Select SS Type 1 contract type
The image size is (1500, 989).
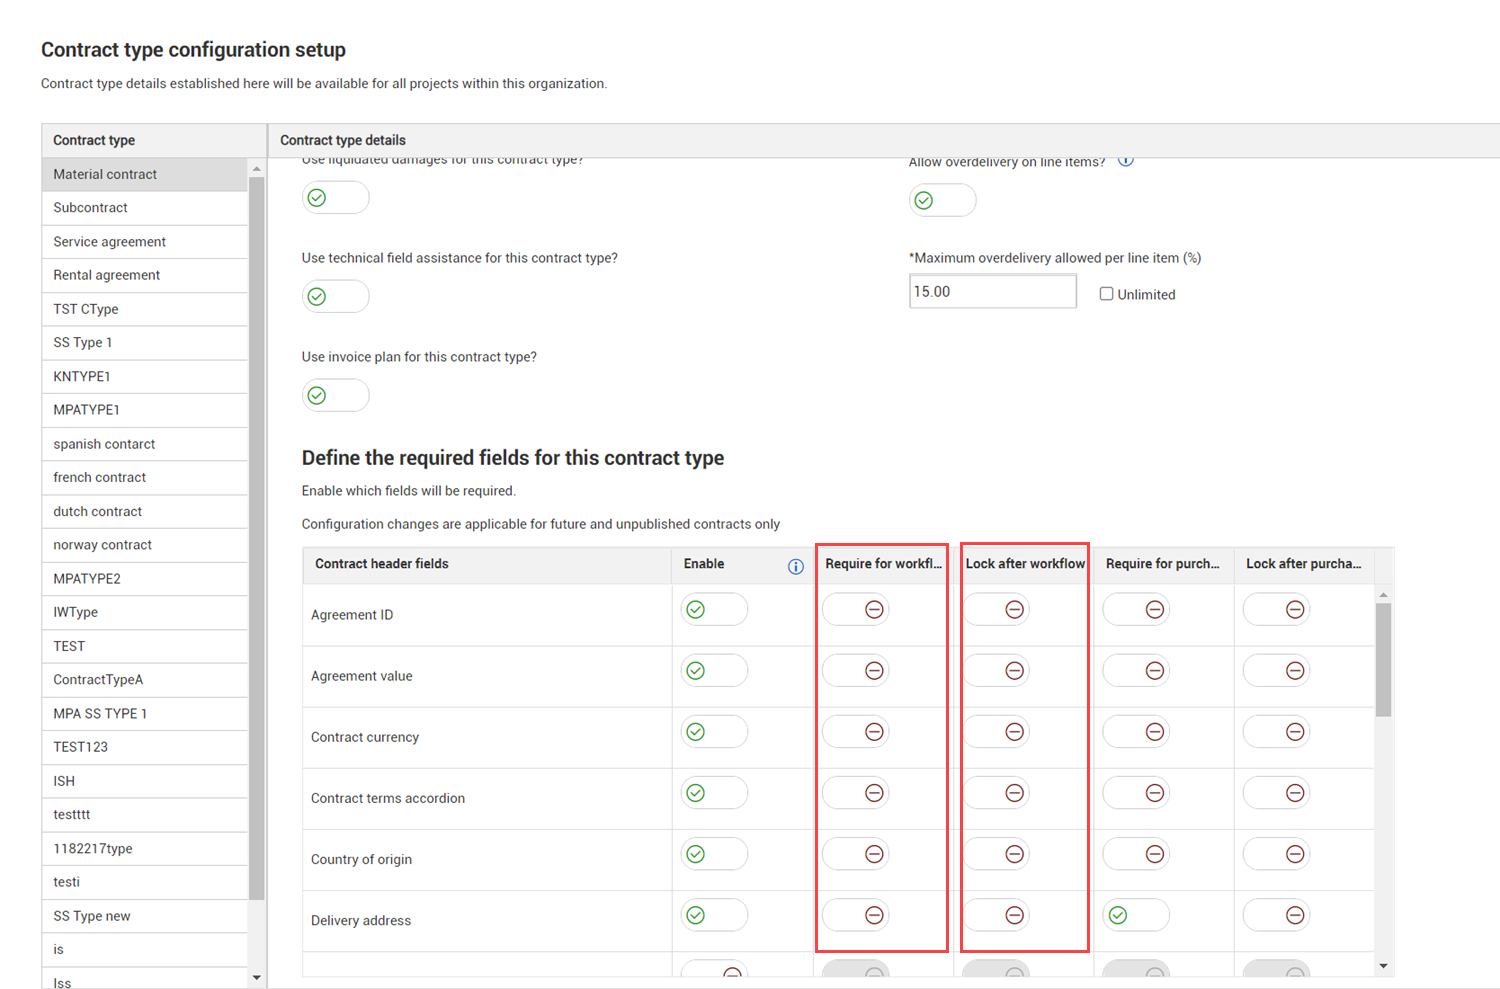coord(145,342)
